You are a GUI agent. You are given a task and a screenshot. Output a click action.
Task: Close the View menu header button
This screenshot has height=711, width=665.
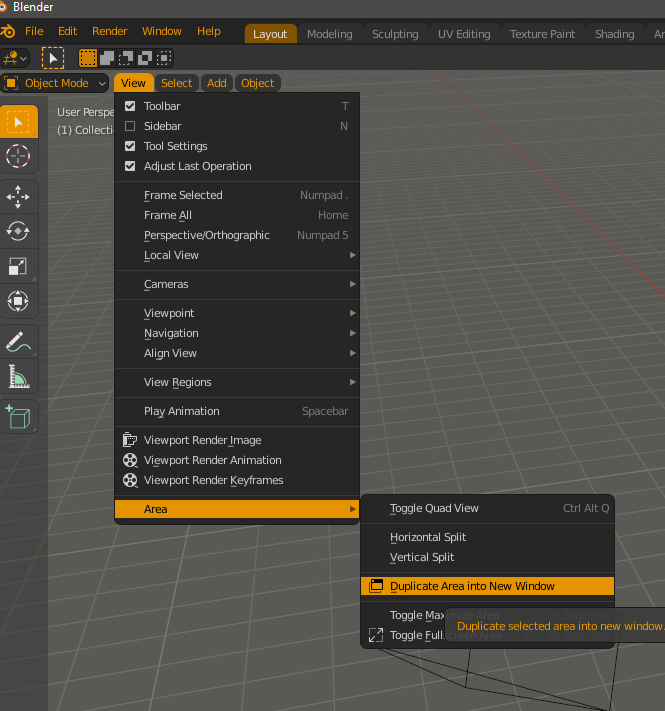click(x=133, y=83)
